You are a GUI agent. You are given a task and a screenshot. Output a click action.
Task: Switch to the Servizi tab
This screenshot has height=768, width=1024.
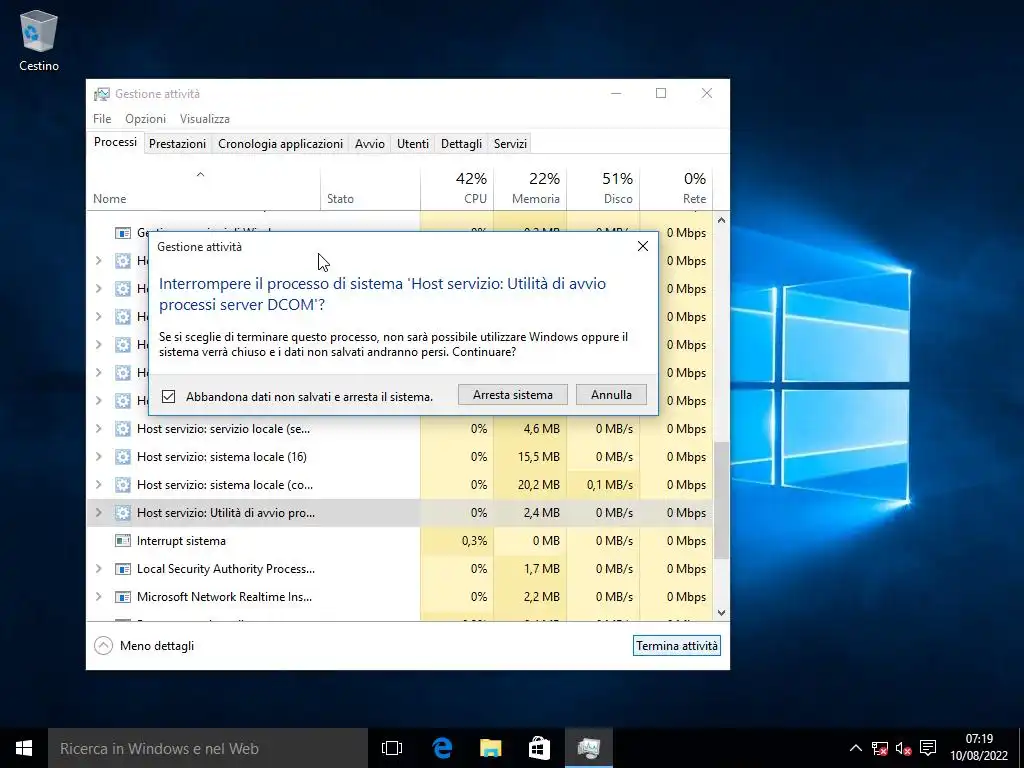(510, 144)
